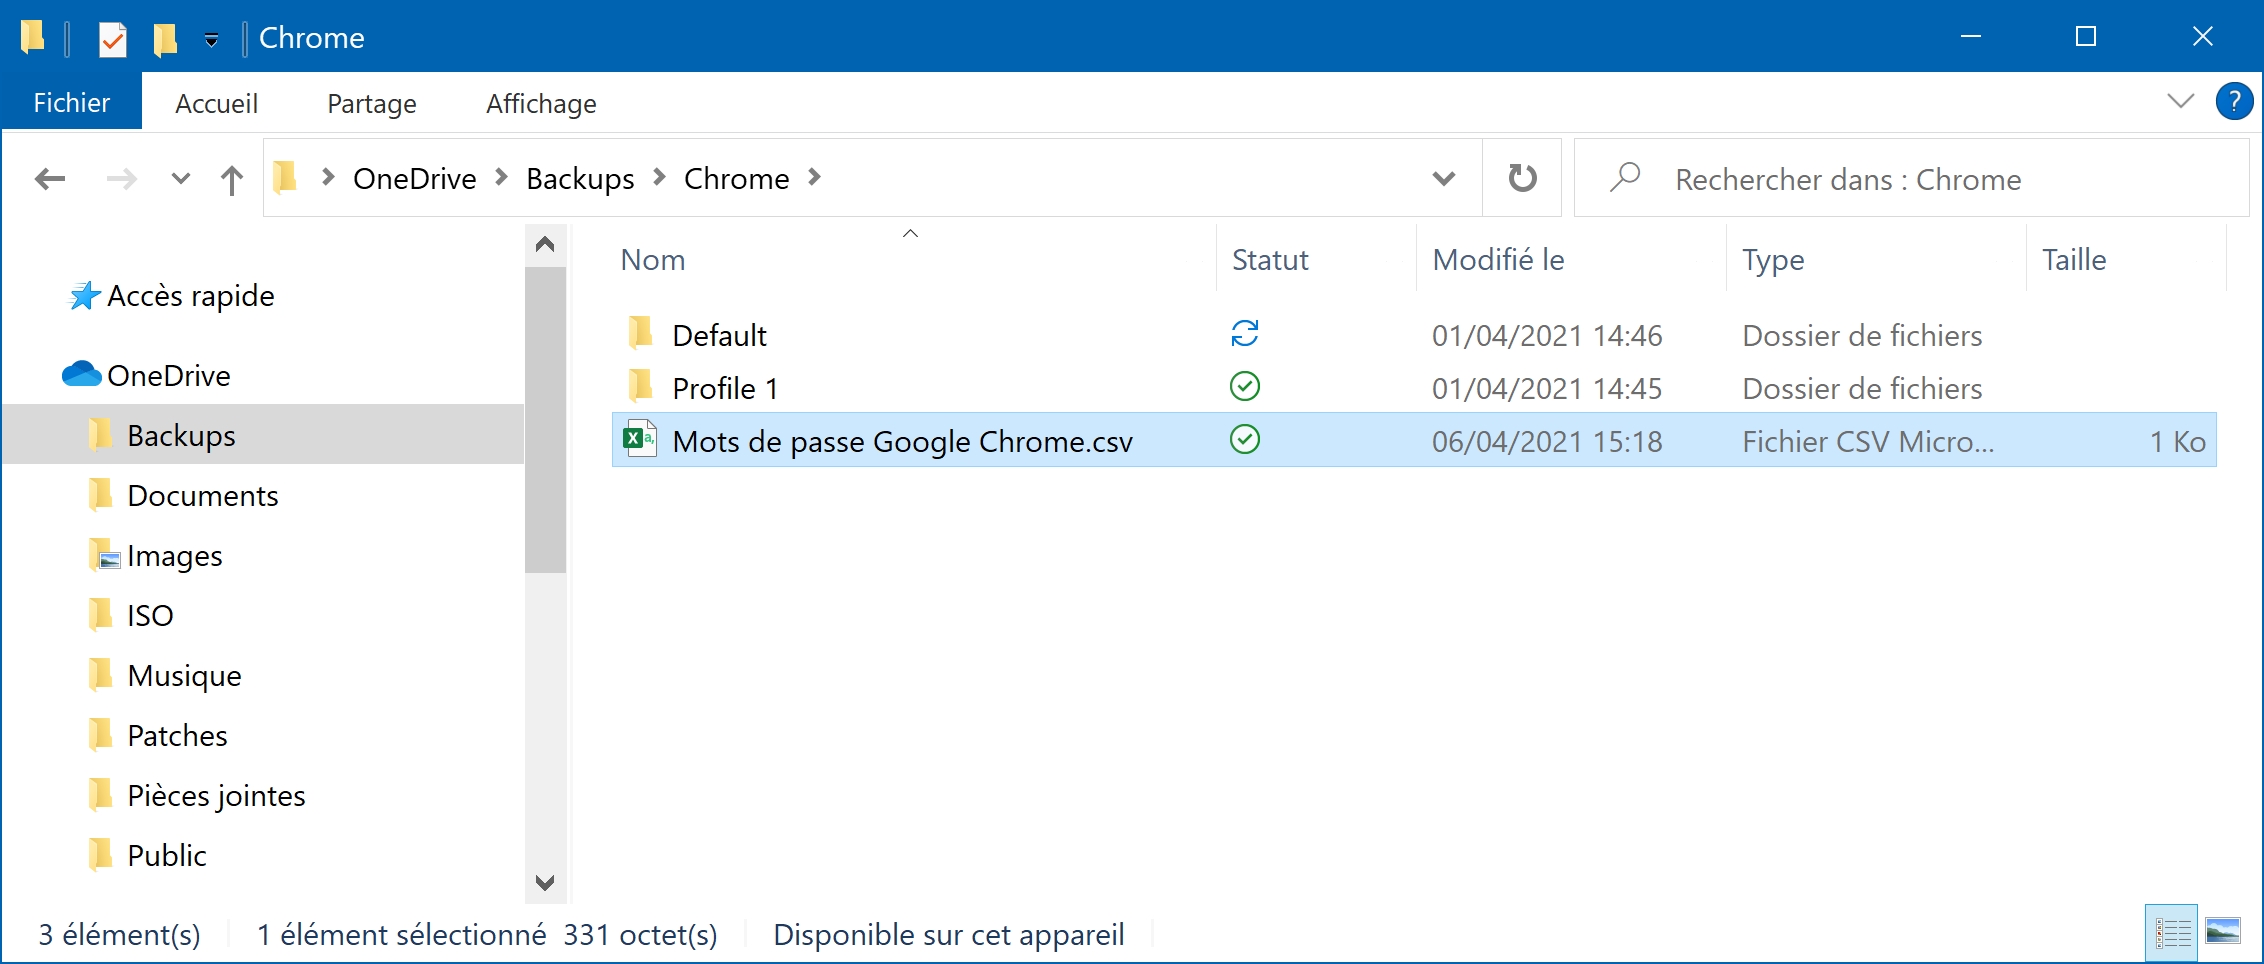Click the Excel CSV file icon
2264x964 pixels.
[640, 439]
